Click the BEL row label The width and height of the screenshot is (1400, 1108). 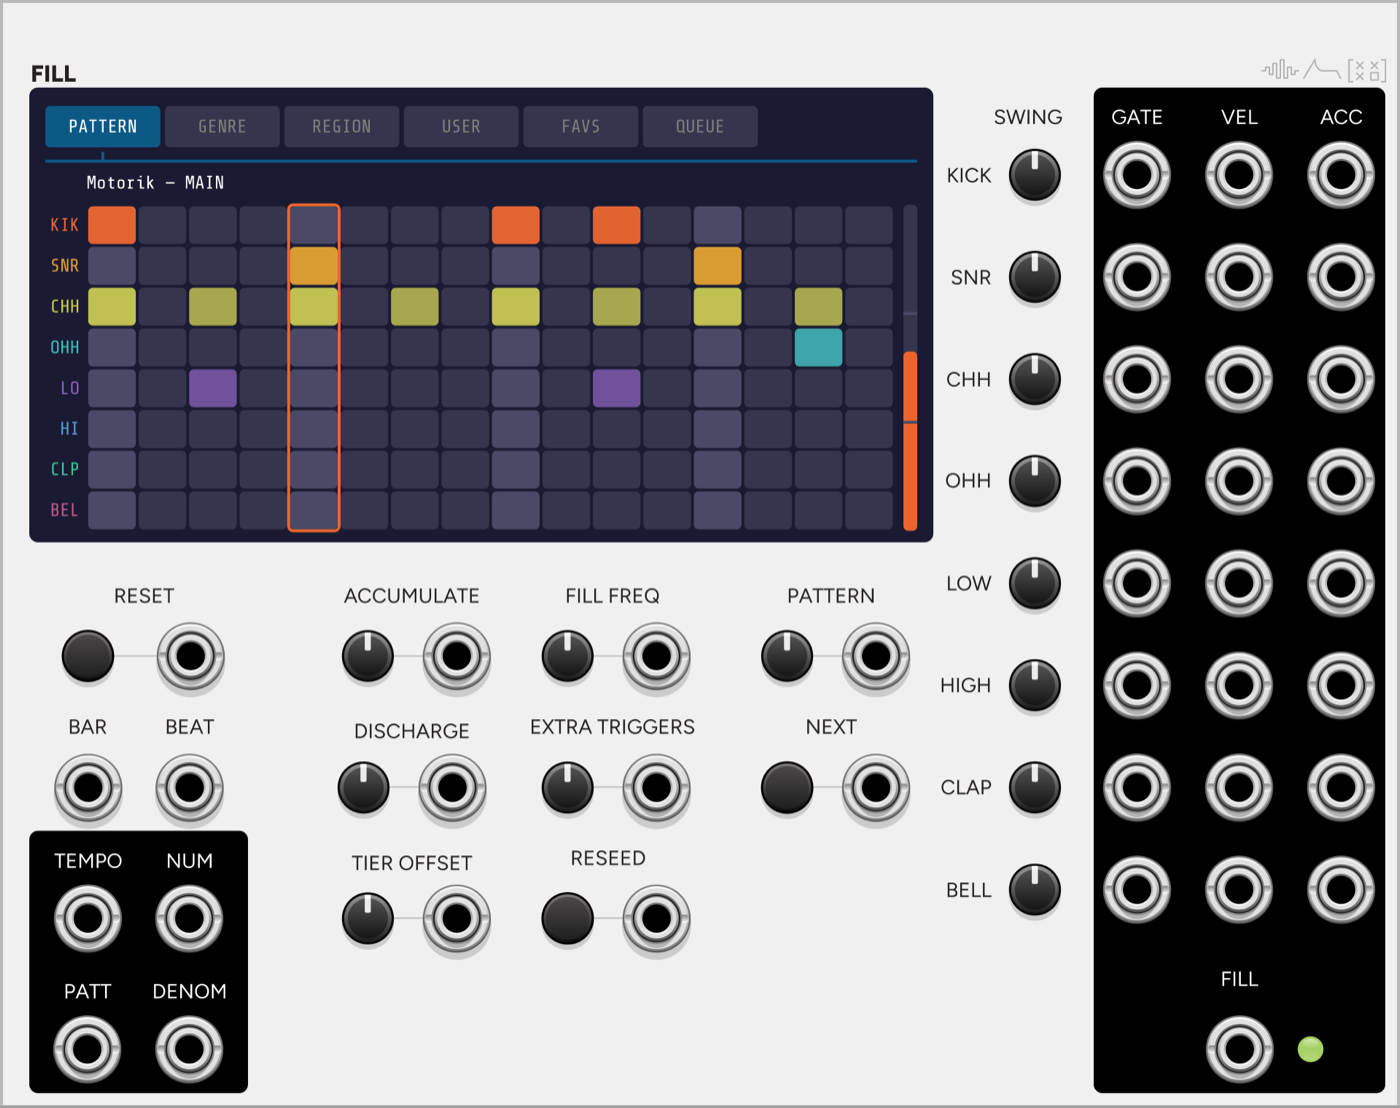64,510
